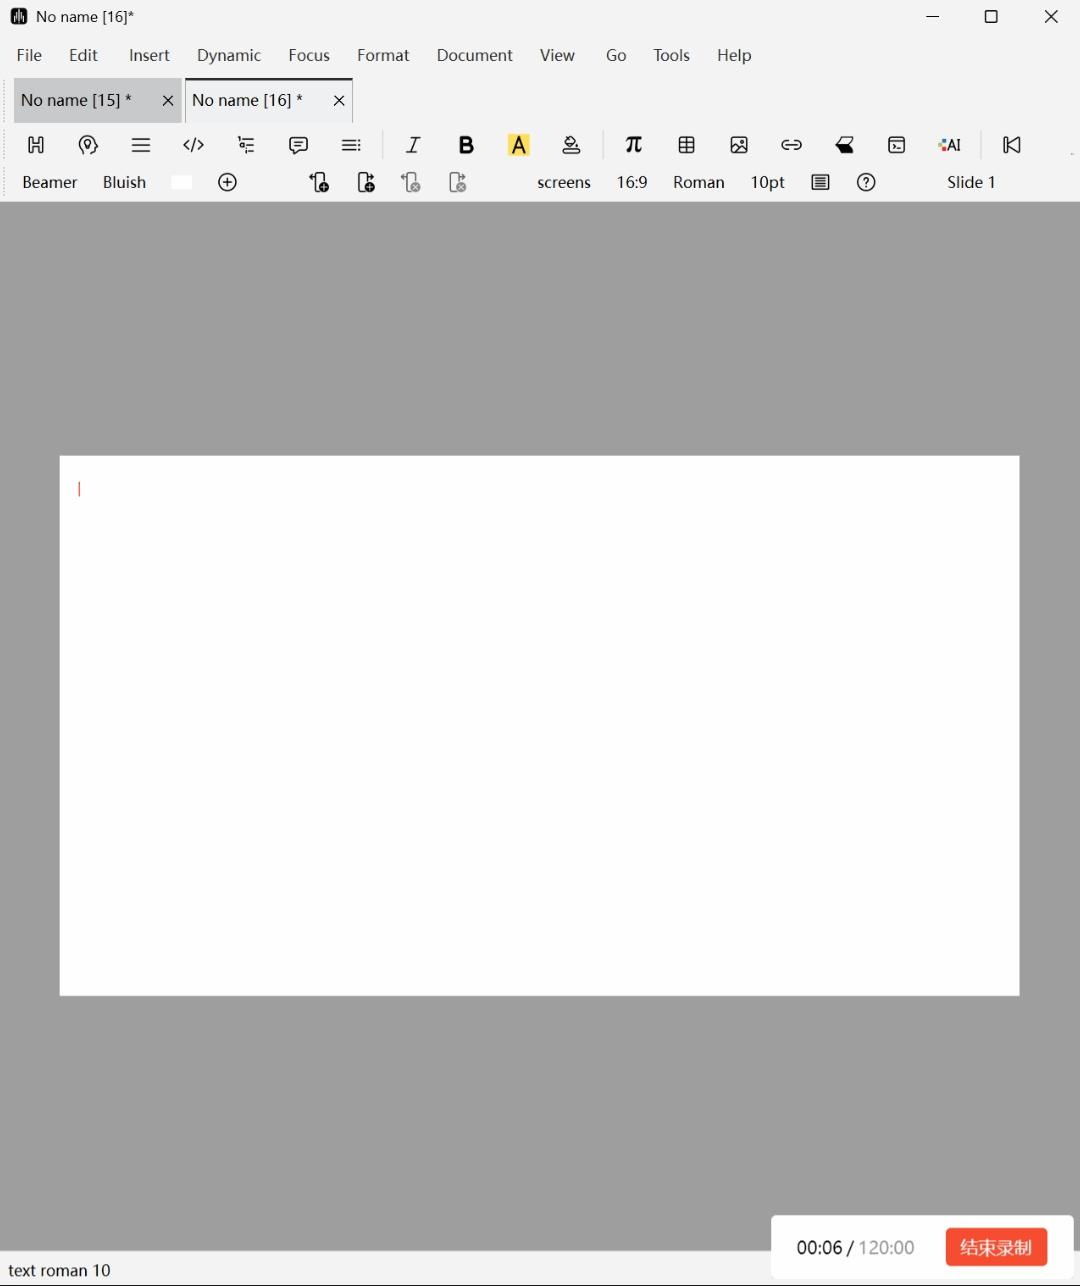Switch to the No name [15] tab

(x=76, y=100)
